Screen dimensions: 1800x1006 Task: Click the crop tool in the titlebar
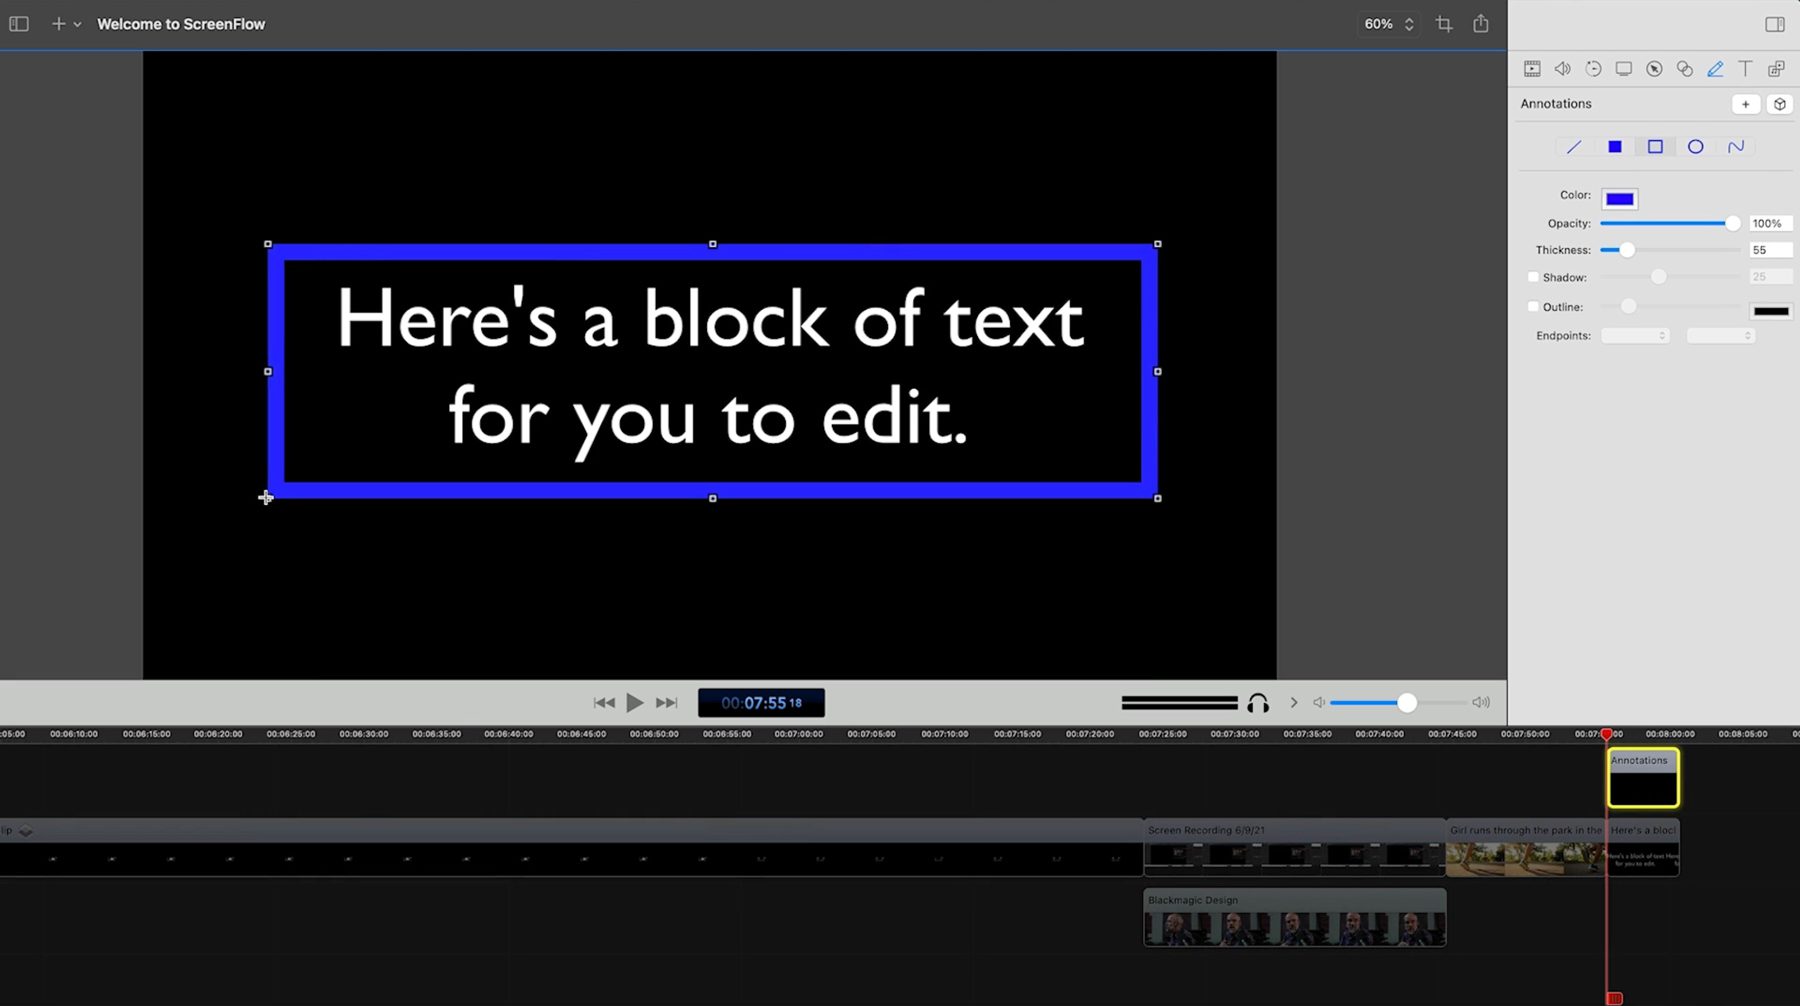coord(1443,23)
